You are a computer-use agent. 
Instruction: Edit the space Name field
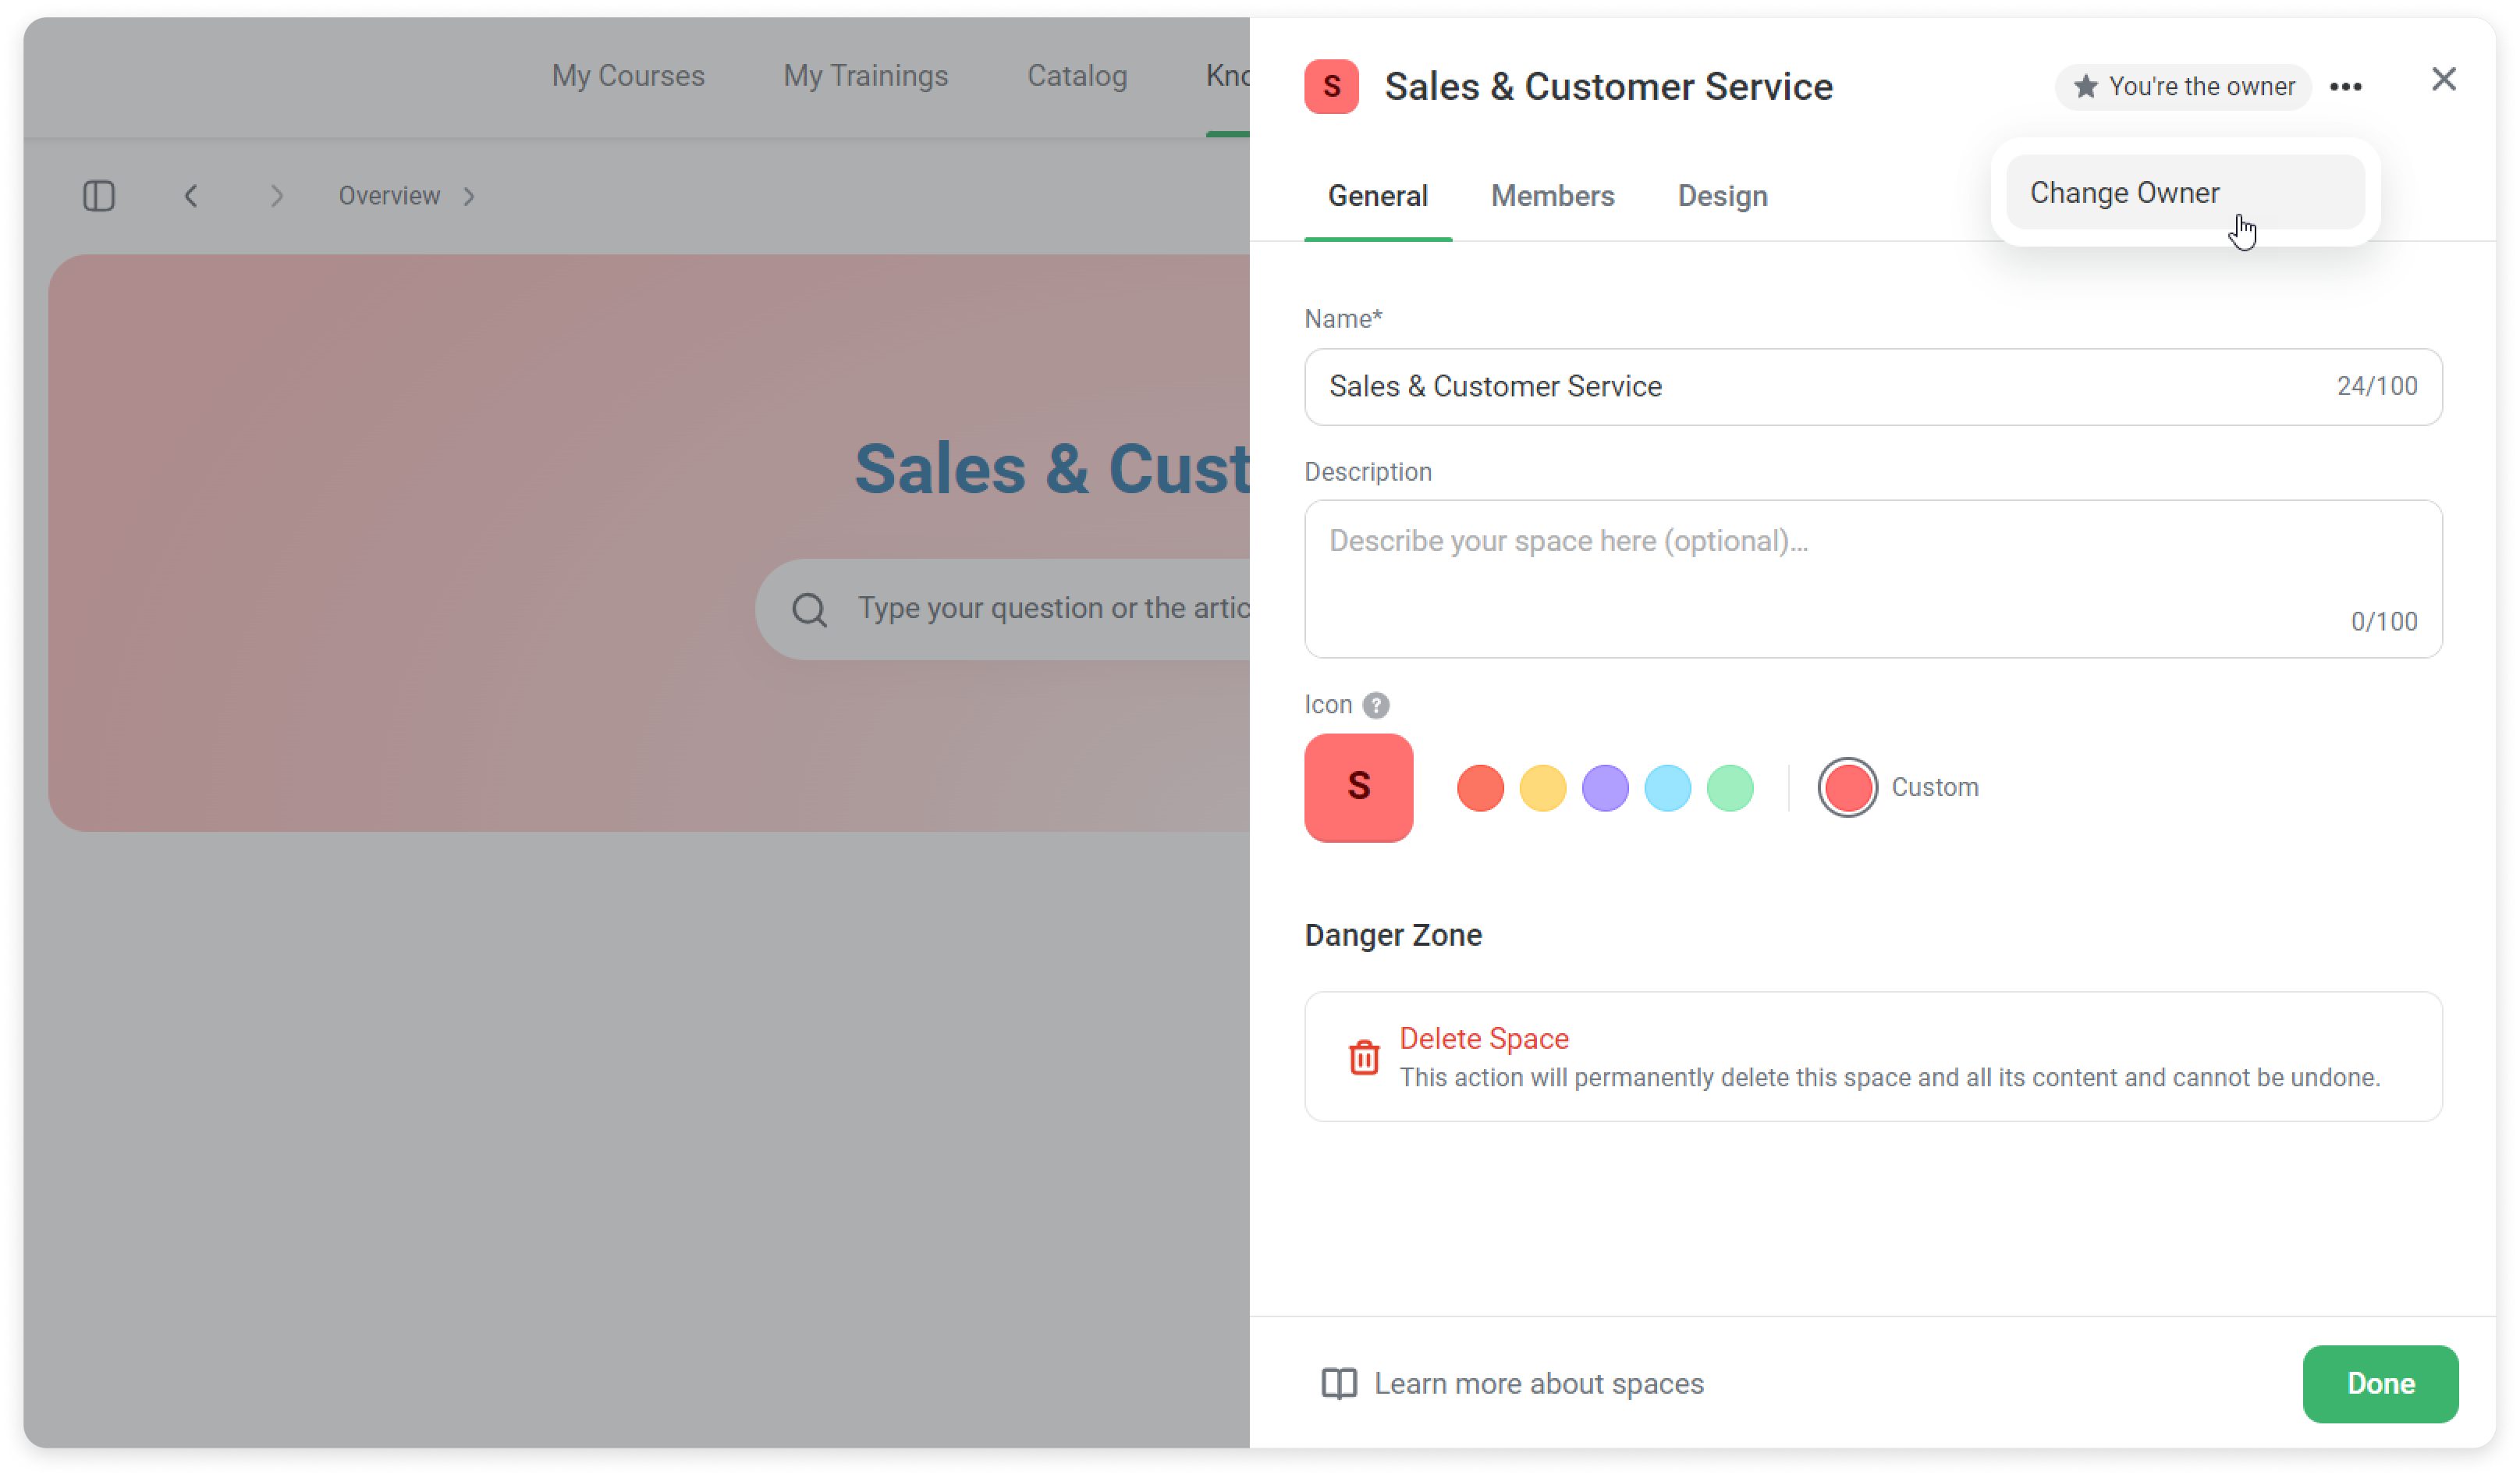pos(1872,387)
